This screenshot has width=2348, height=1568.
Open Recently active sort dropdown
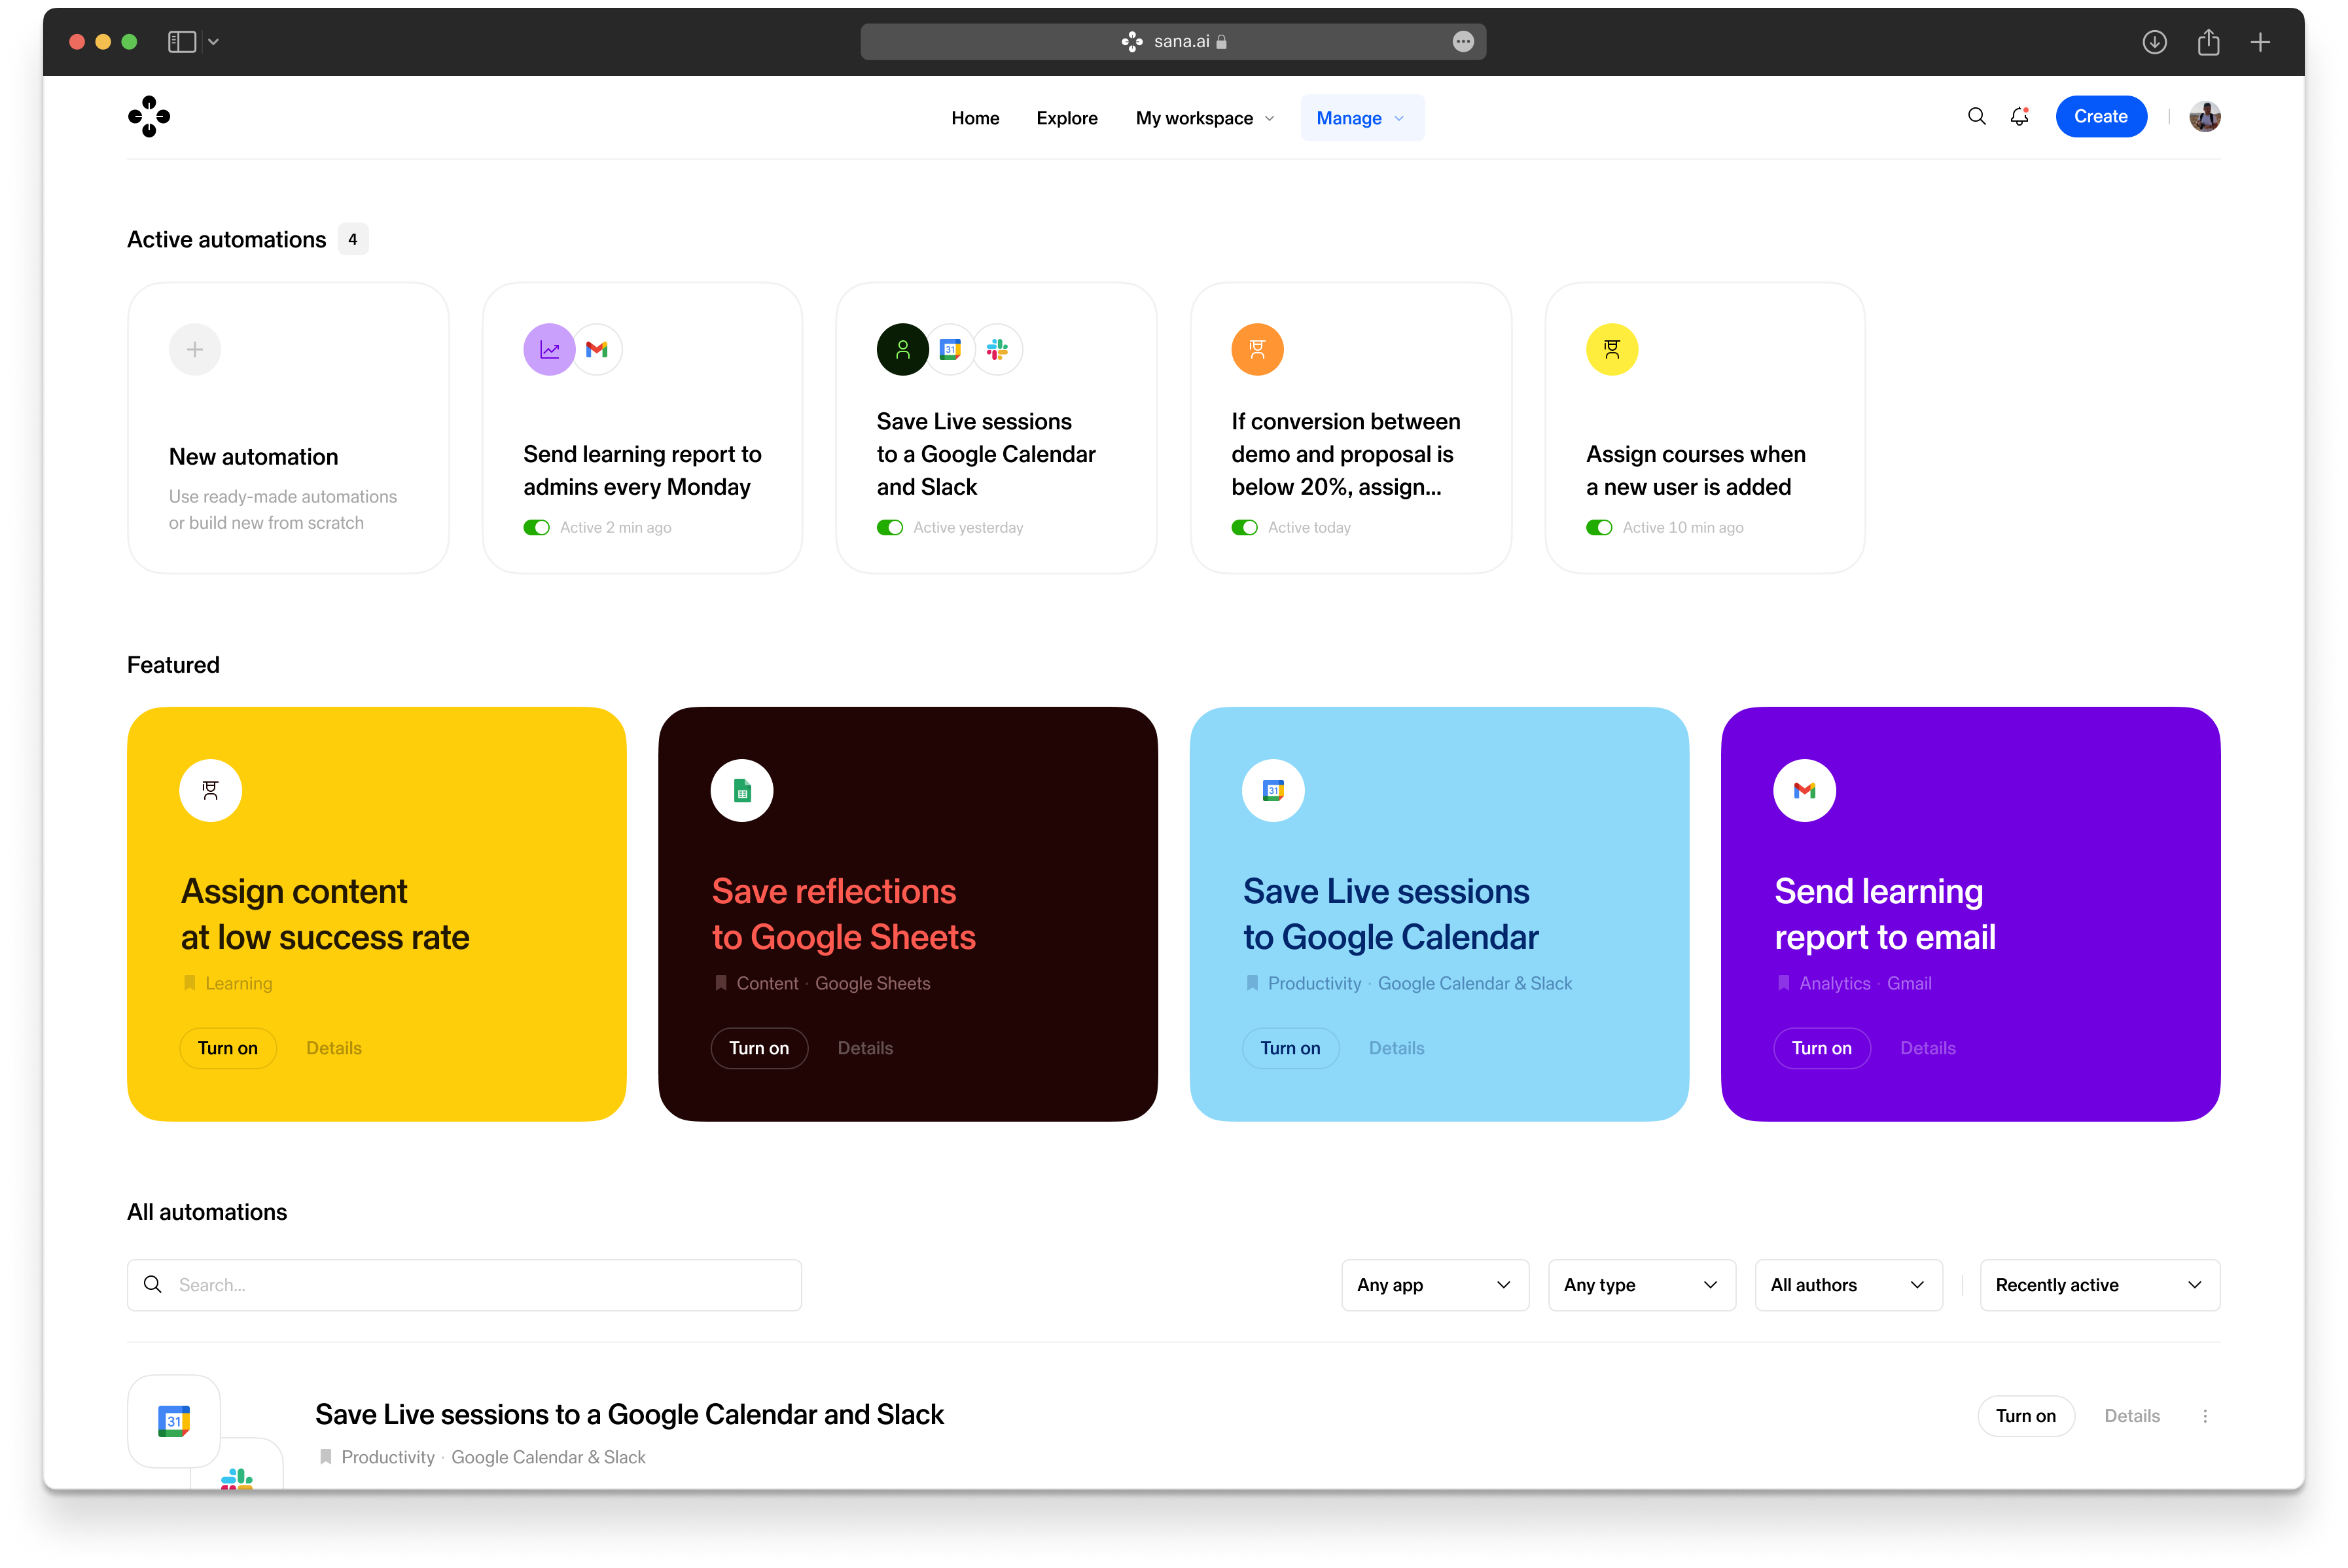coord(2099,1285)
